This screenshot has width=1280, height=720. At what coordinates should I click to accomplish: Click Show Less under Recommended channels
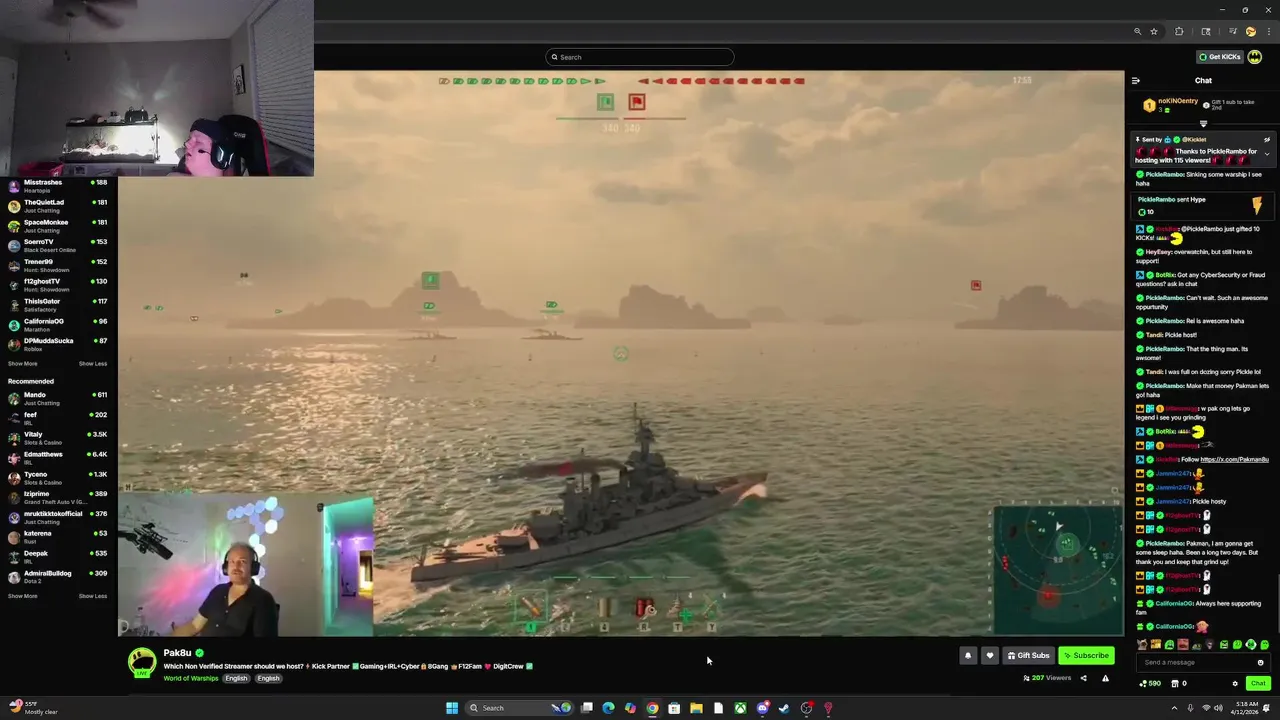[x=93, y=596]
